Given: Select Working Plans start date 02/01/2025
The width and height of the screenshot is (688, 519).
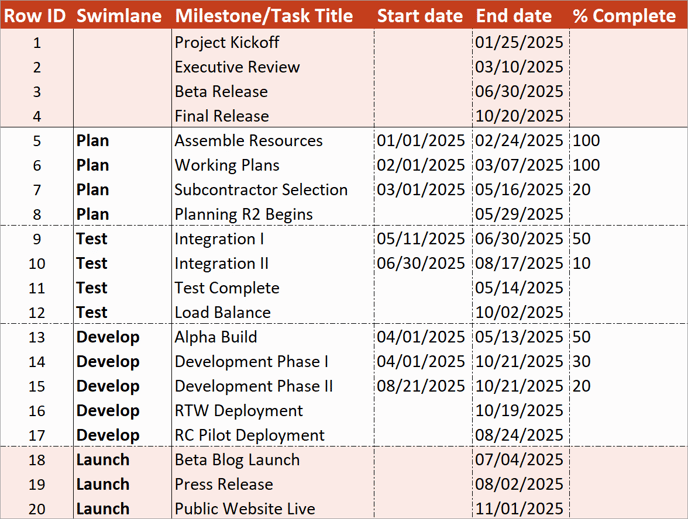Looking at the screenshot, I should [x=421, y=165].
